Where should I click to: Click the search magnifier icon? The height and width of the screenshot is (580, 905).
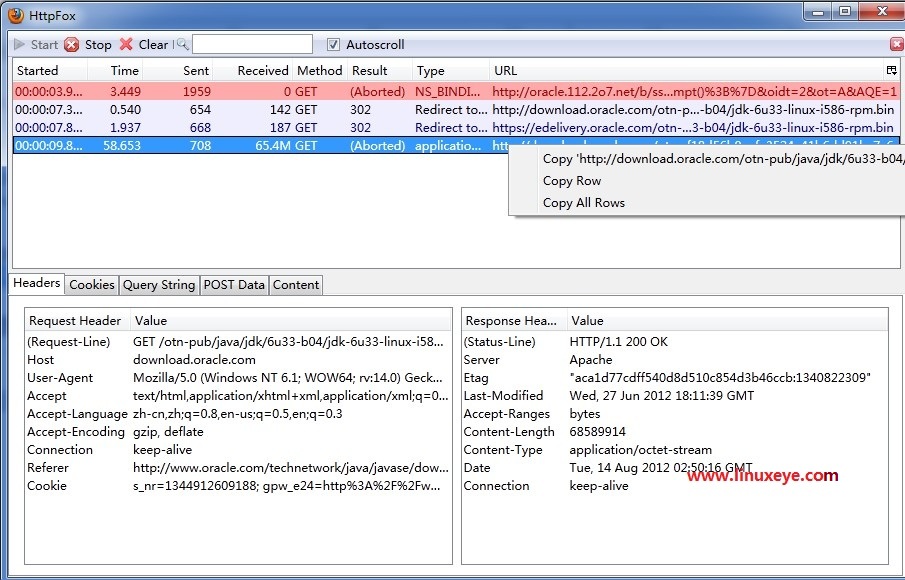(x=182, y=44)
